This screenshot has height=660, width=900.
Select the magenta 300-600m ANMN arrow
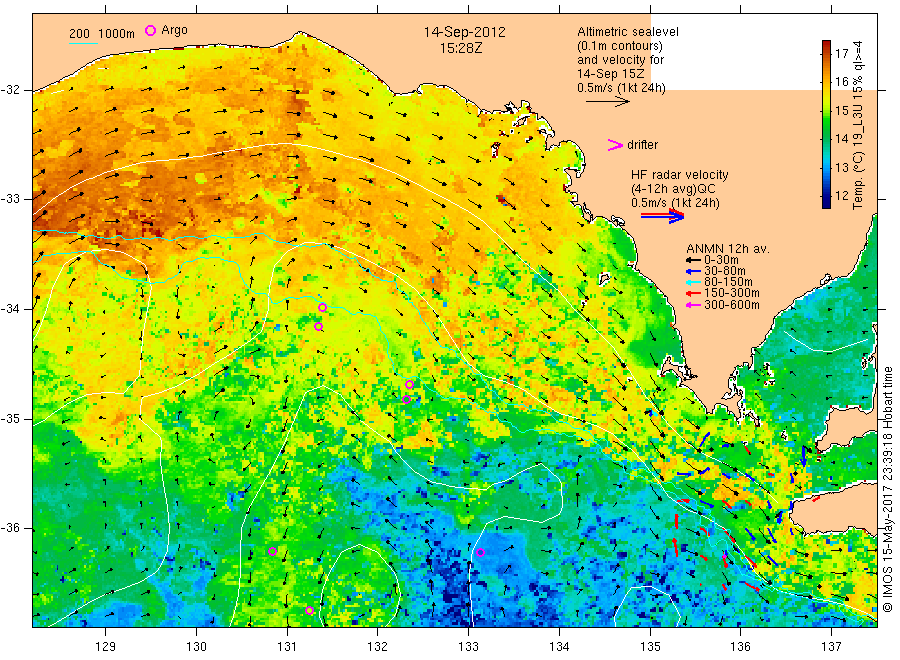694,305
